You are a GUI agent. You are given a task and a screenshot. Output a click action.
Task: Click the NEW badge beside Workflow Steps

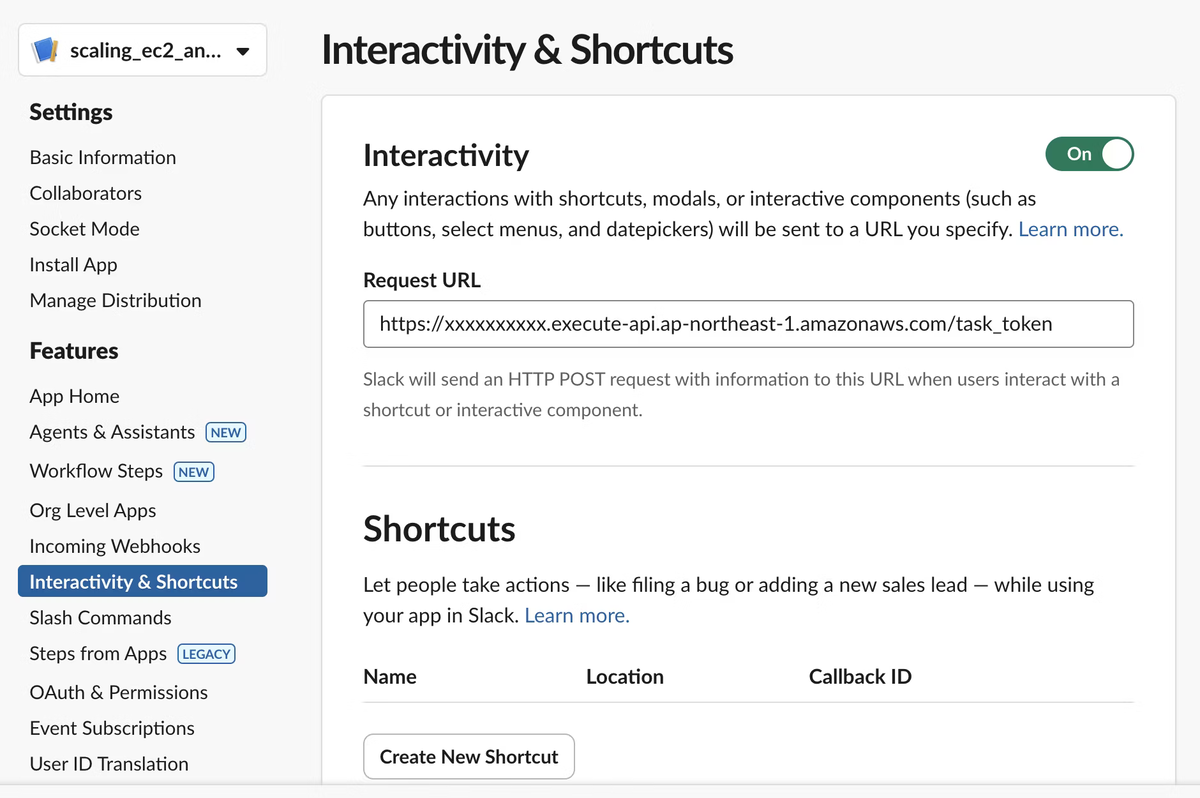click(x=194, y=472)
